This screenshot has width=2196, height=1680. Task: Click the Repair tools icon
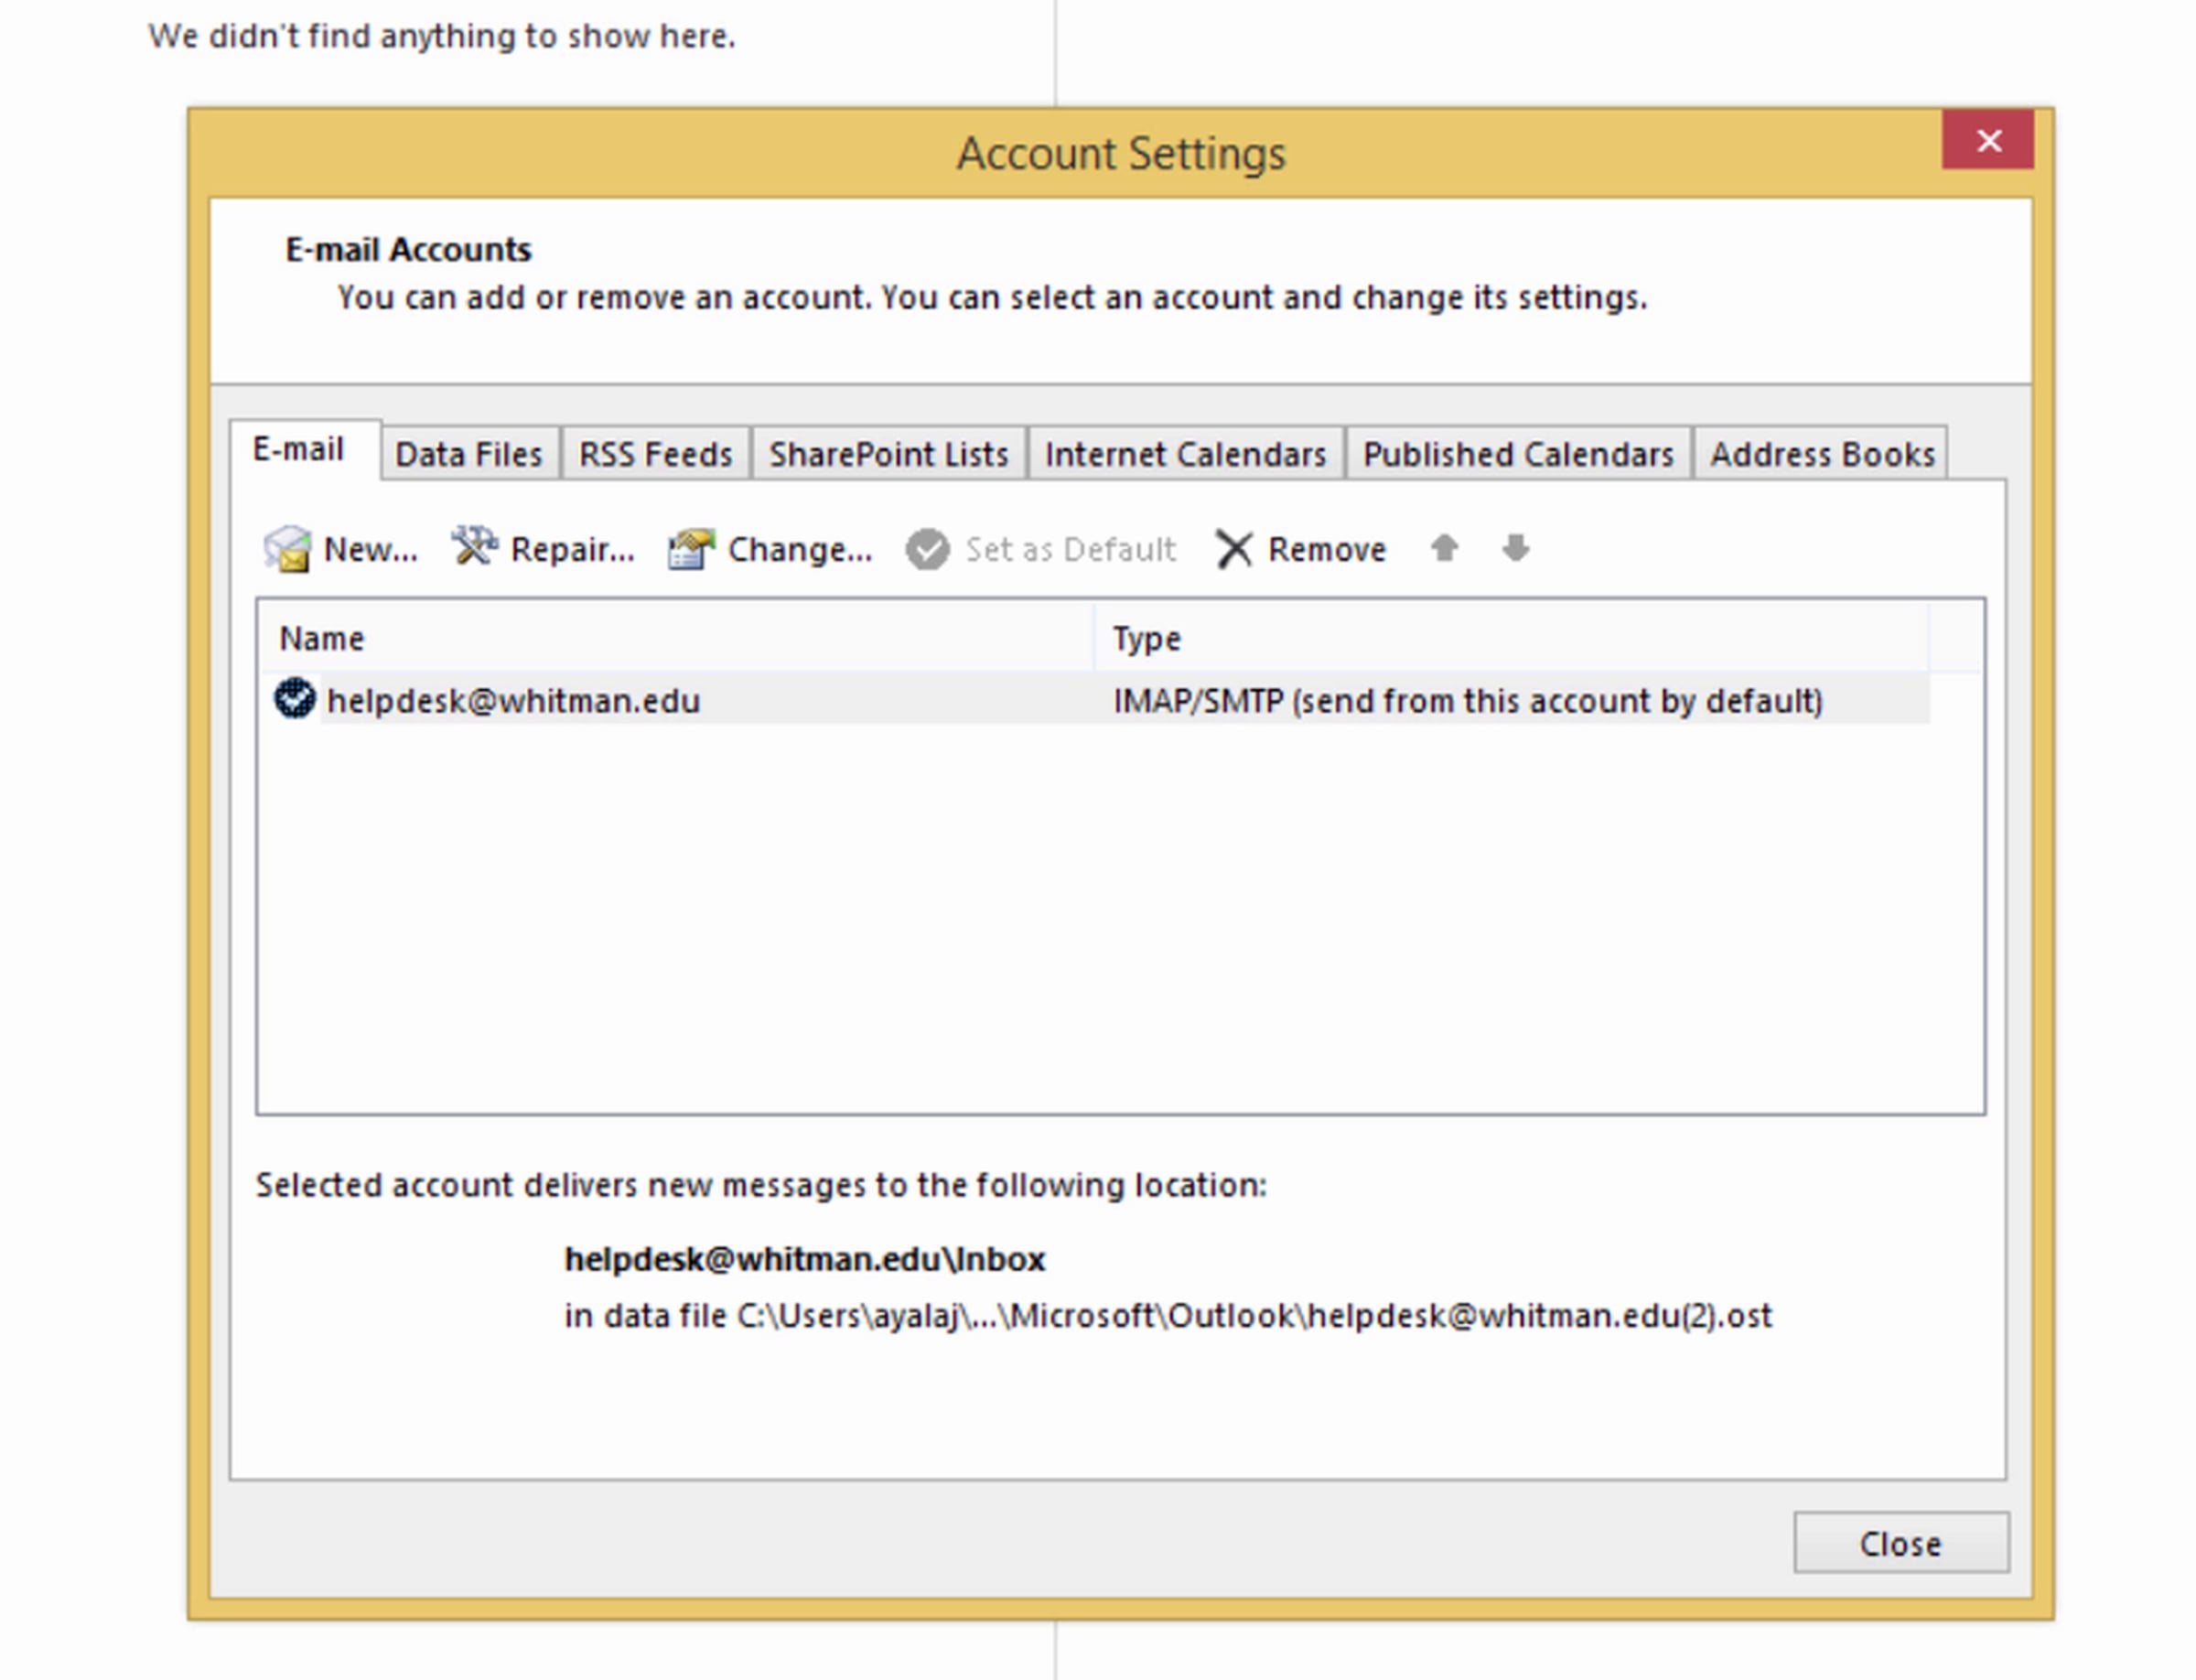pos(474,547)
